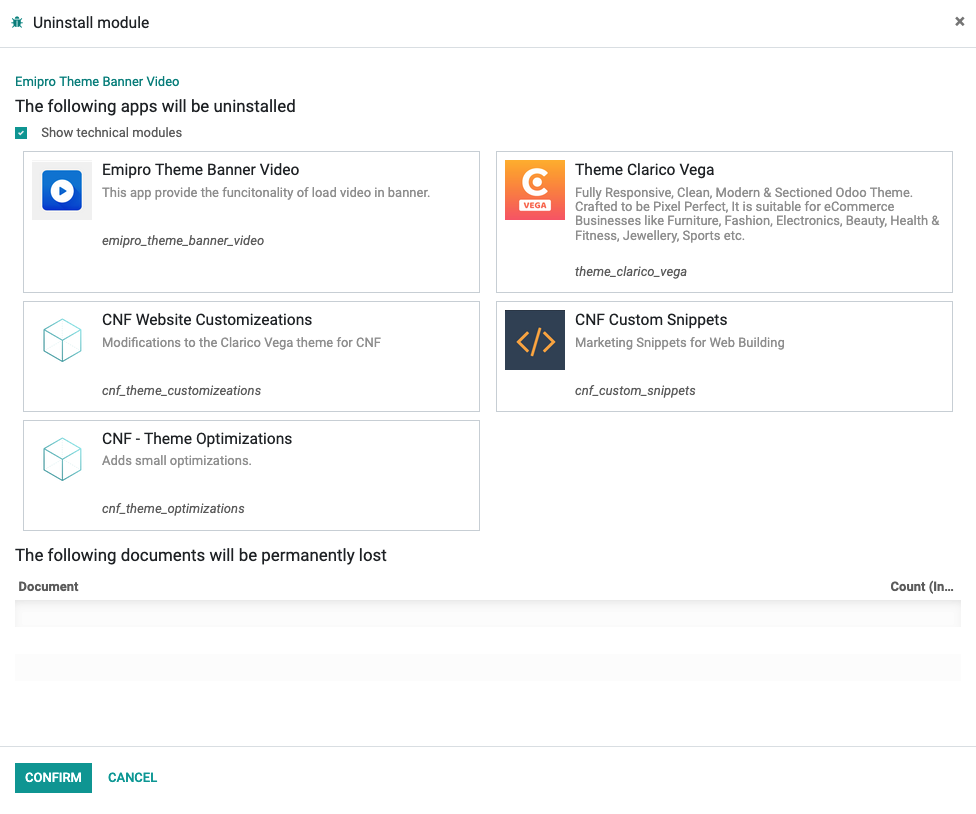
Task: Click the Emipro Banner Video play icon
Action: [62, 190]
